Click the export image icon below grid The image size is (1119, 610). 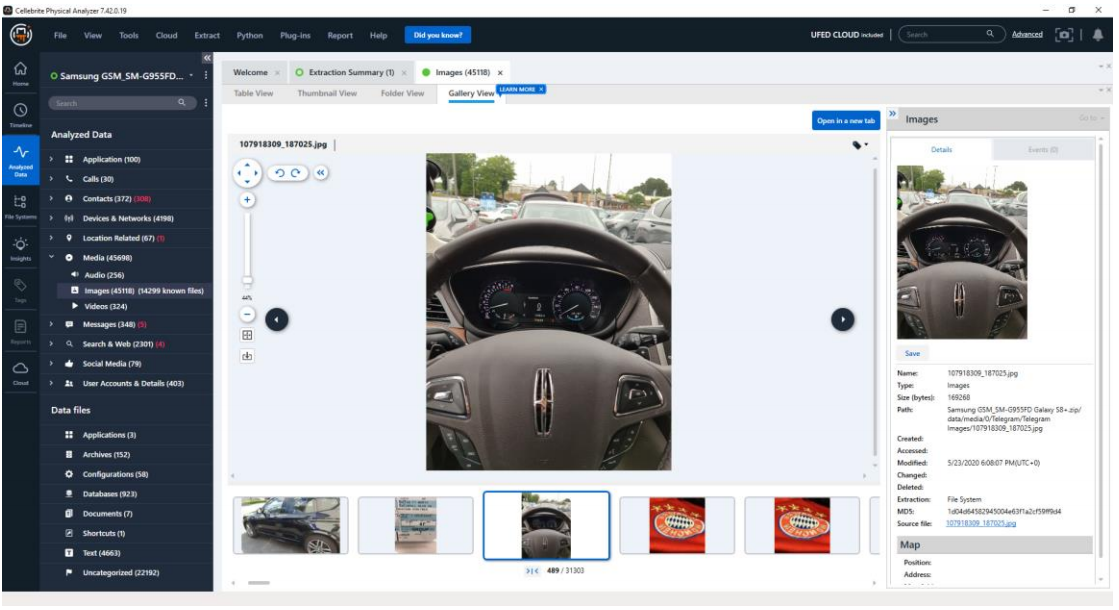pos(247,355)
